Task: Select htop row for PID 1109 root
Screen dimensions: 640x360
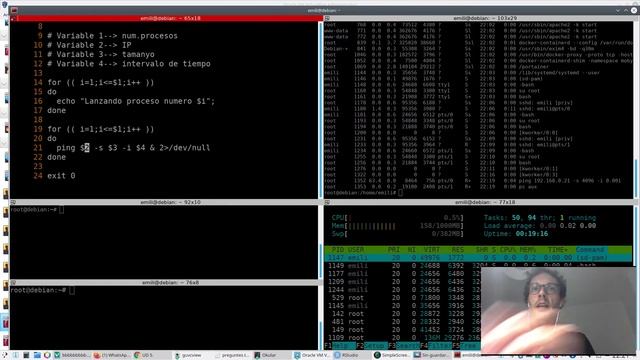Action: click(x=403, y=338)
